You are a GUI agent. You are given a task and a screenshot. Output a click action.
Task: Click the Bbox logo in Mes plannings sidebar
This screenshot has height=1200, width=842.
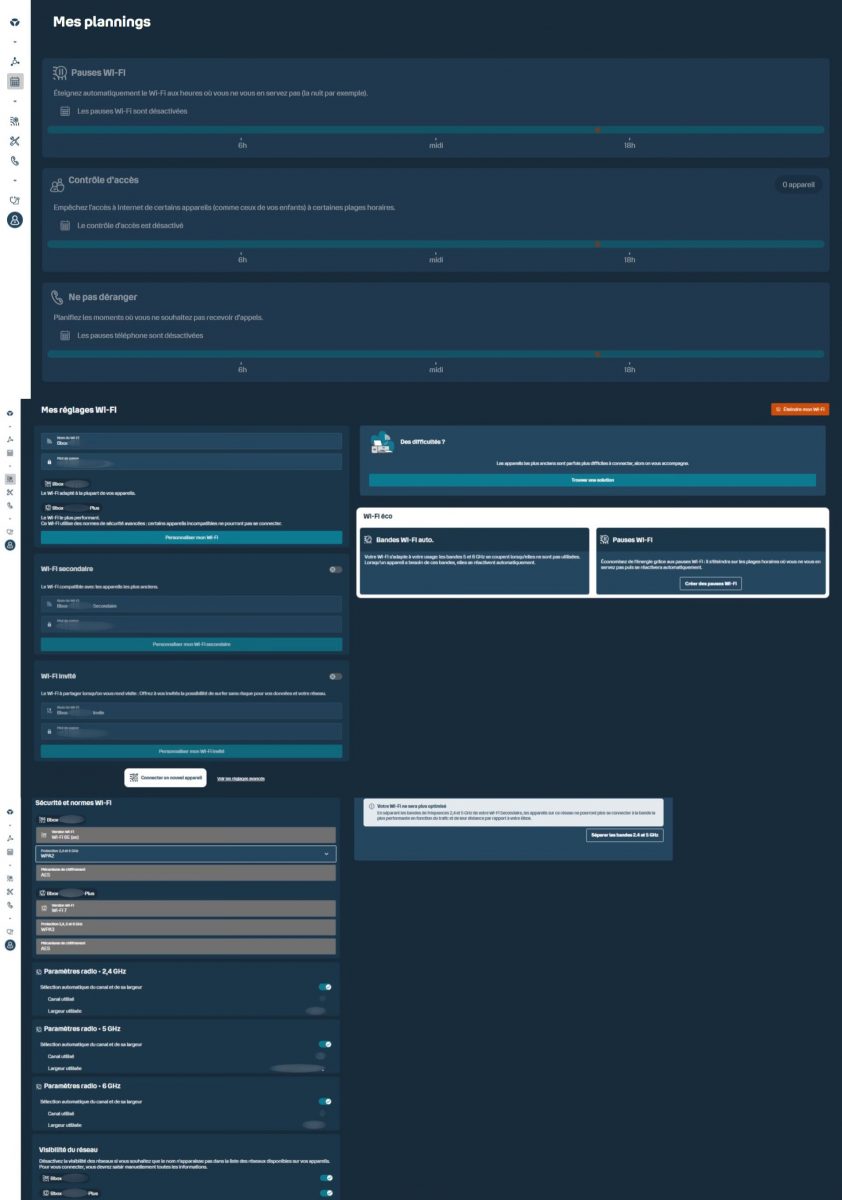[14, 21]
